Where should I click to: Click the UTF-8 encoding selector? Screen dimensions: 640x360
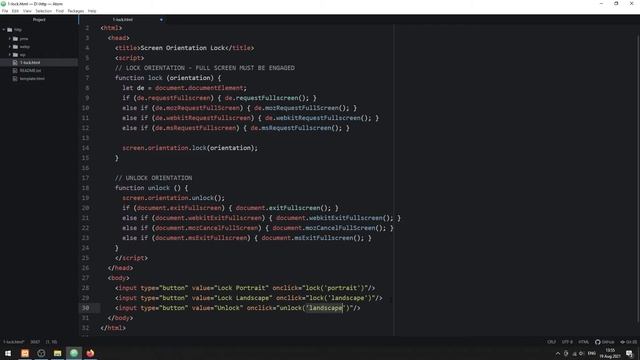(567, 342)
